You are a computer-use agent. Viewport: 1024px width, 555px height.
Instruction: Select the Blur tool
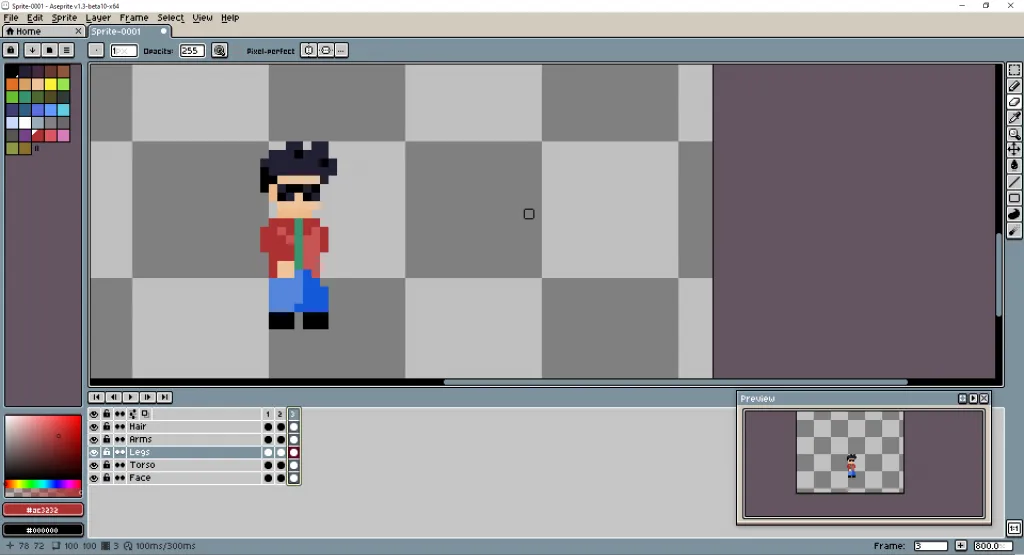pyautogui.click(x=1014, y=230)
